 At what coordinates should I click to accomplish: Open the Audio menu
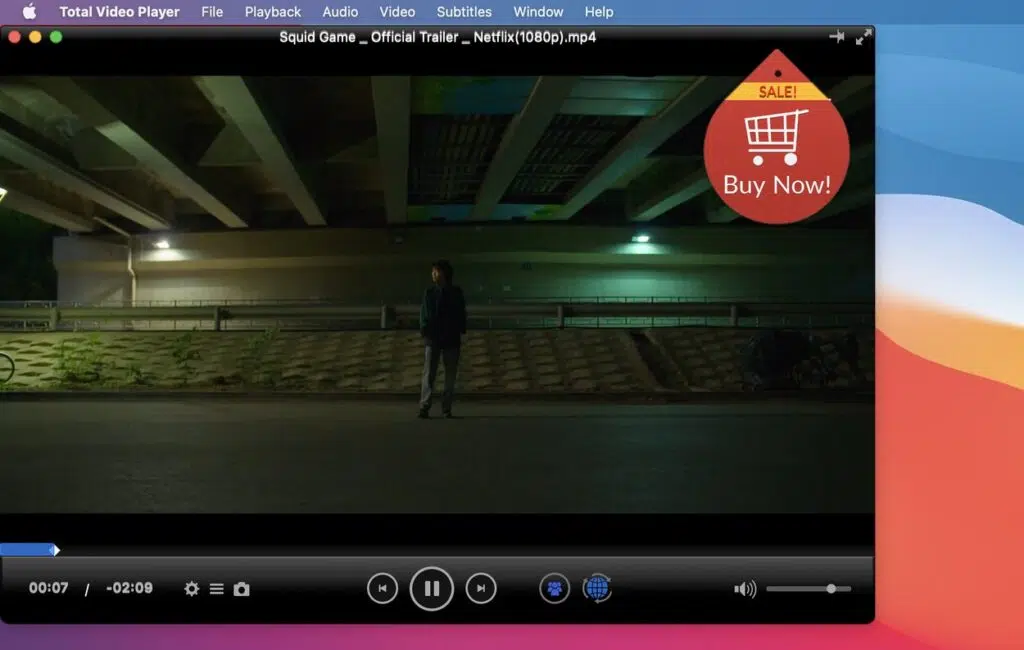pos(340,11)
